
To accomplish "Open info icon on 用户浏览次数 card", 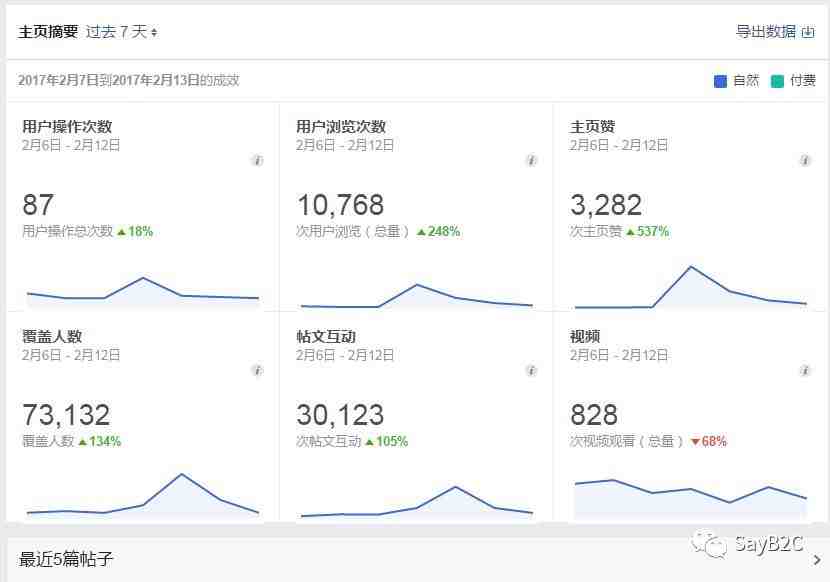I will tap(531, 160).
